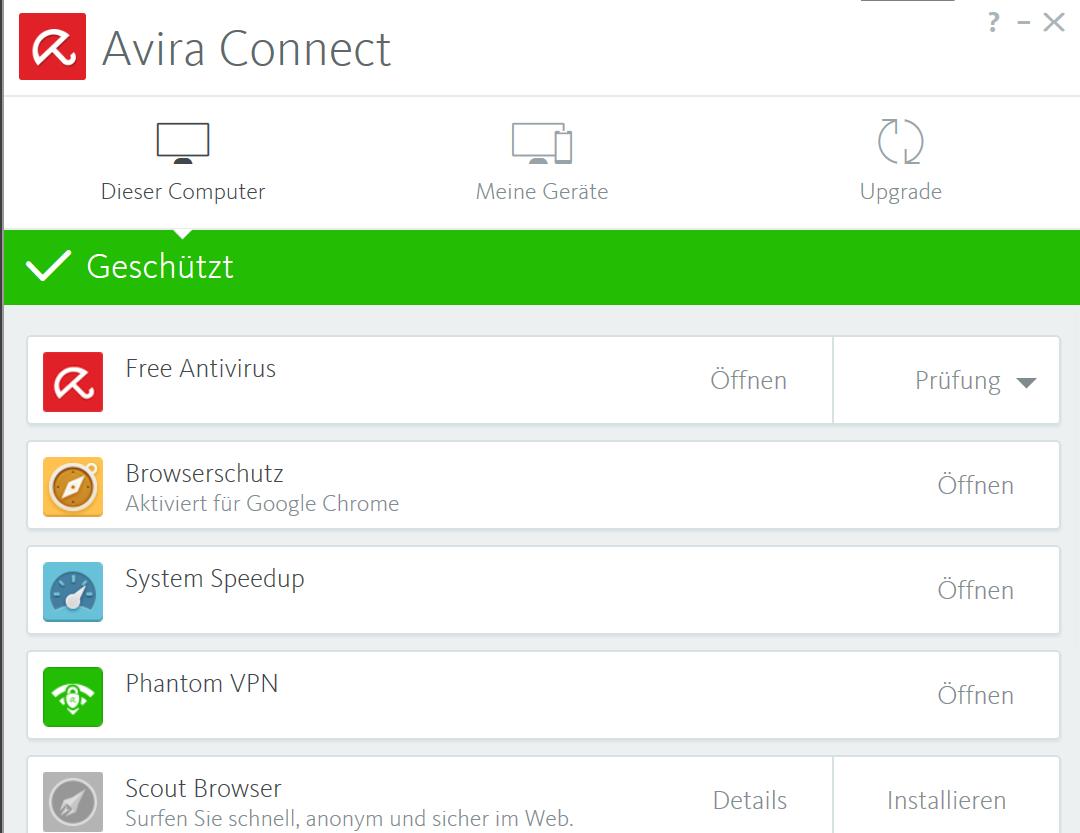Open the Meine Geräte devices icon

[542, 143]
